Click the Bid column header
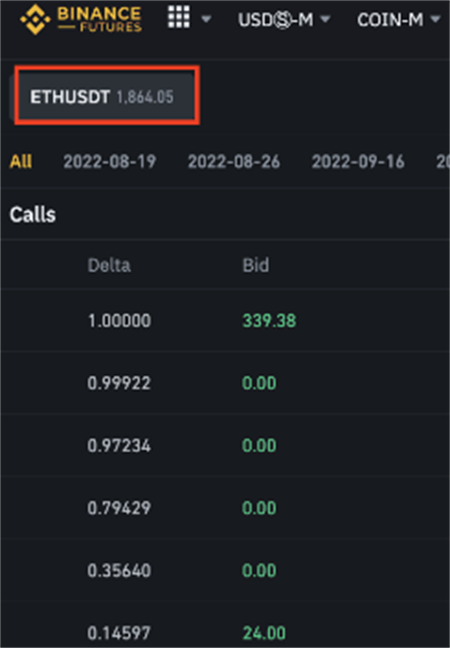Image resolution: width=450 pixels, height=648 pixels. (x=255, y=265)
